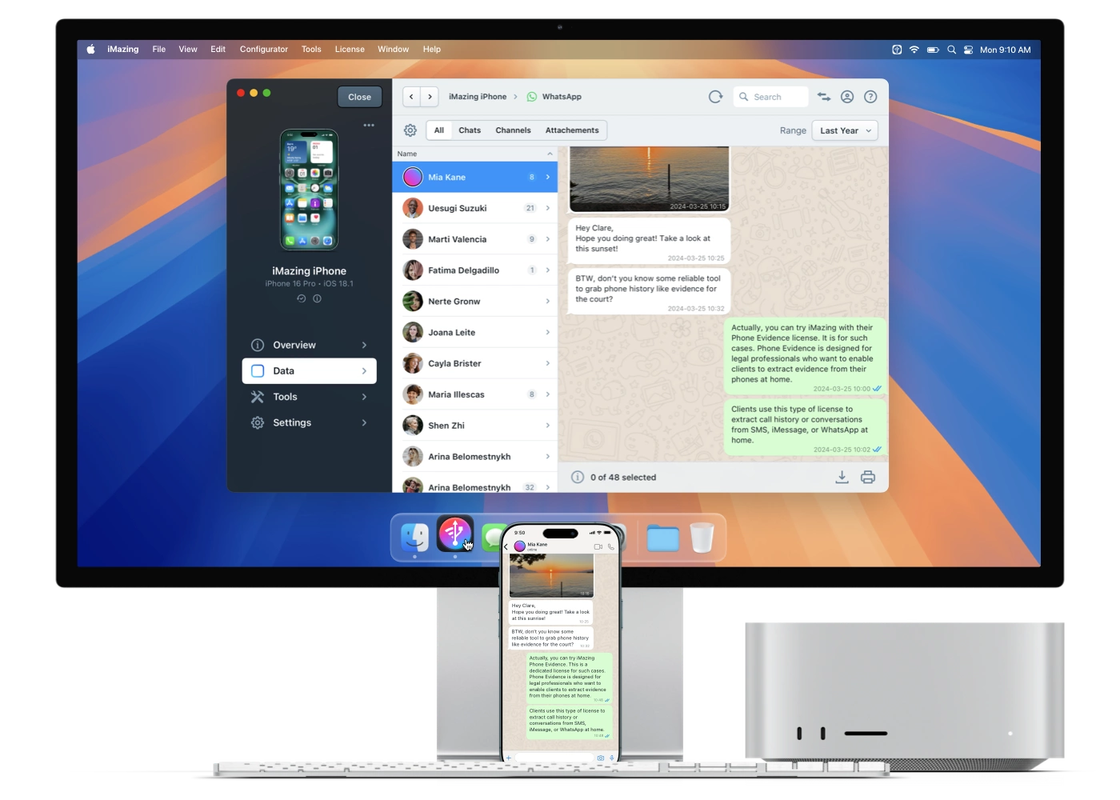
Task: Select the Nerte Gronw conversation
Action: [x=475, y=301]
